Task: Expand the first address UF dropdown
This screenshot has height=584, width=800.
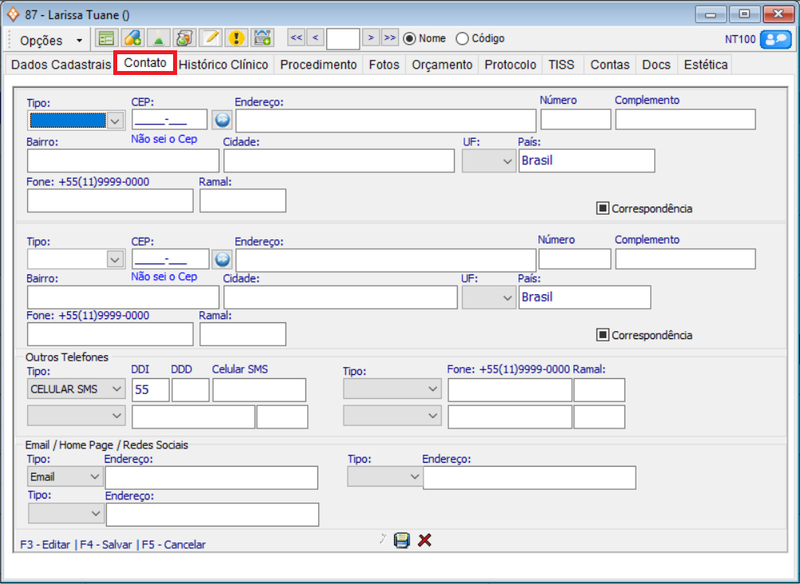Action: tap(488, 161)
